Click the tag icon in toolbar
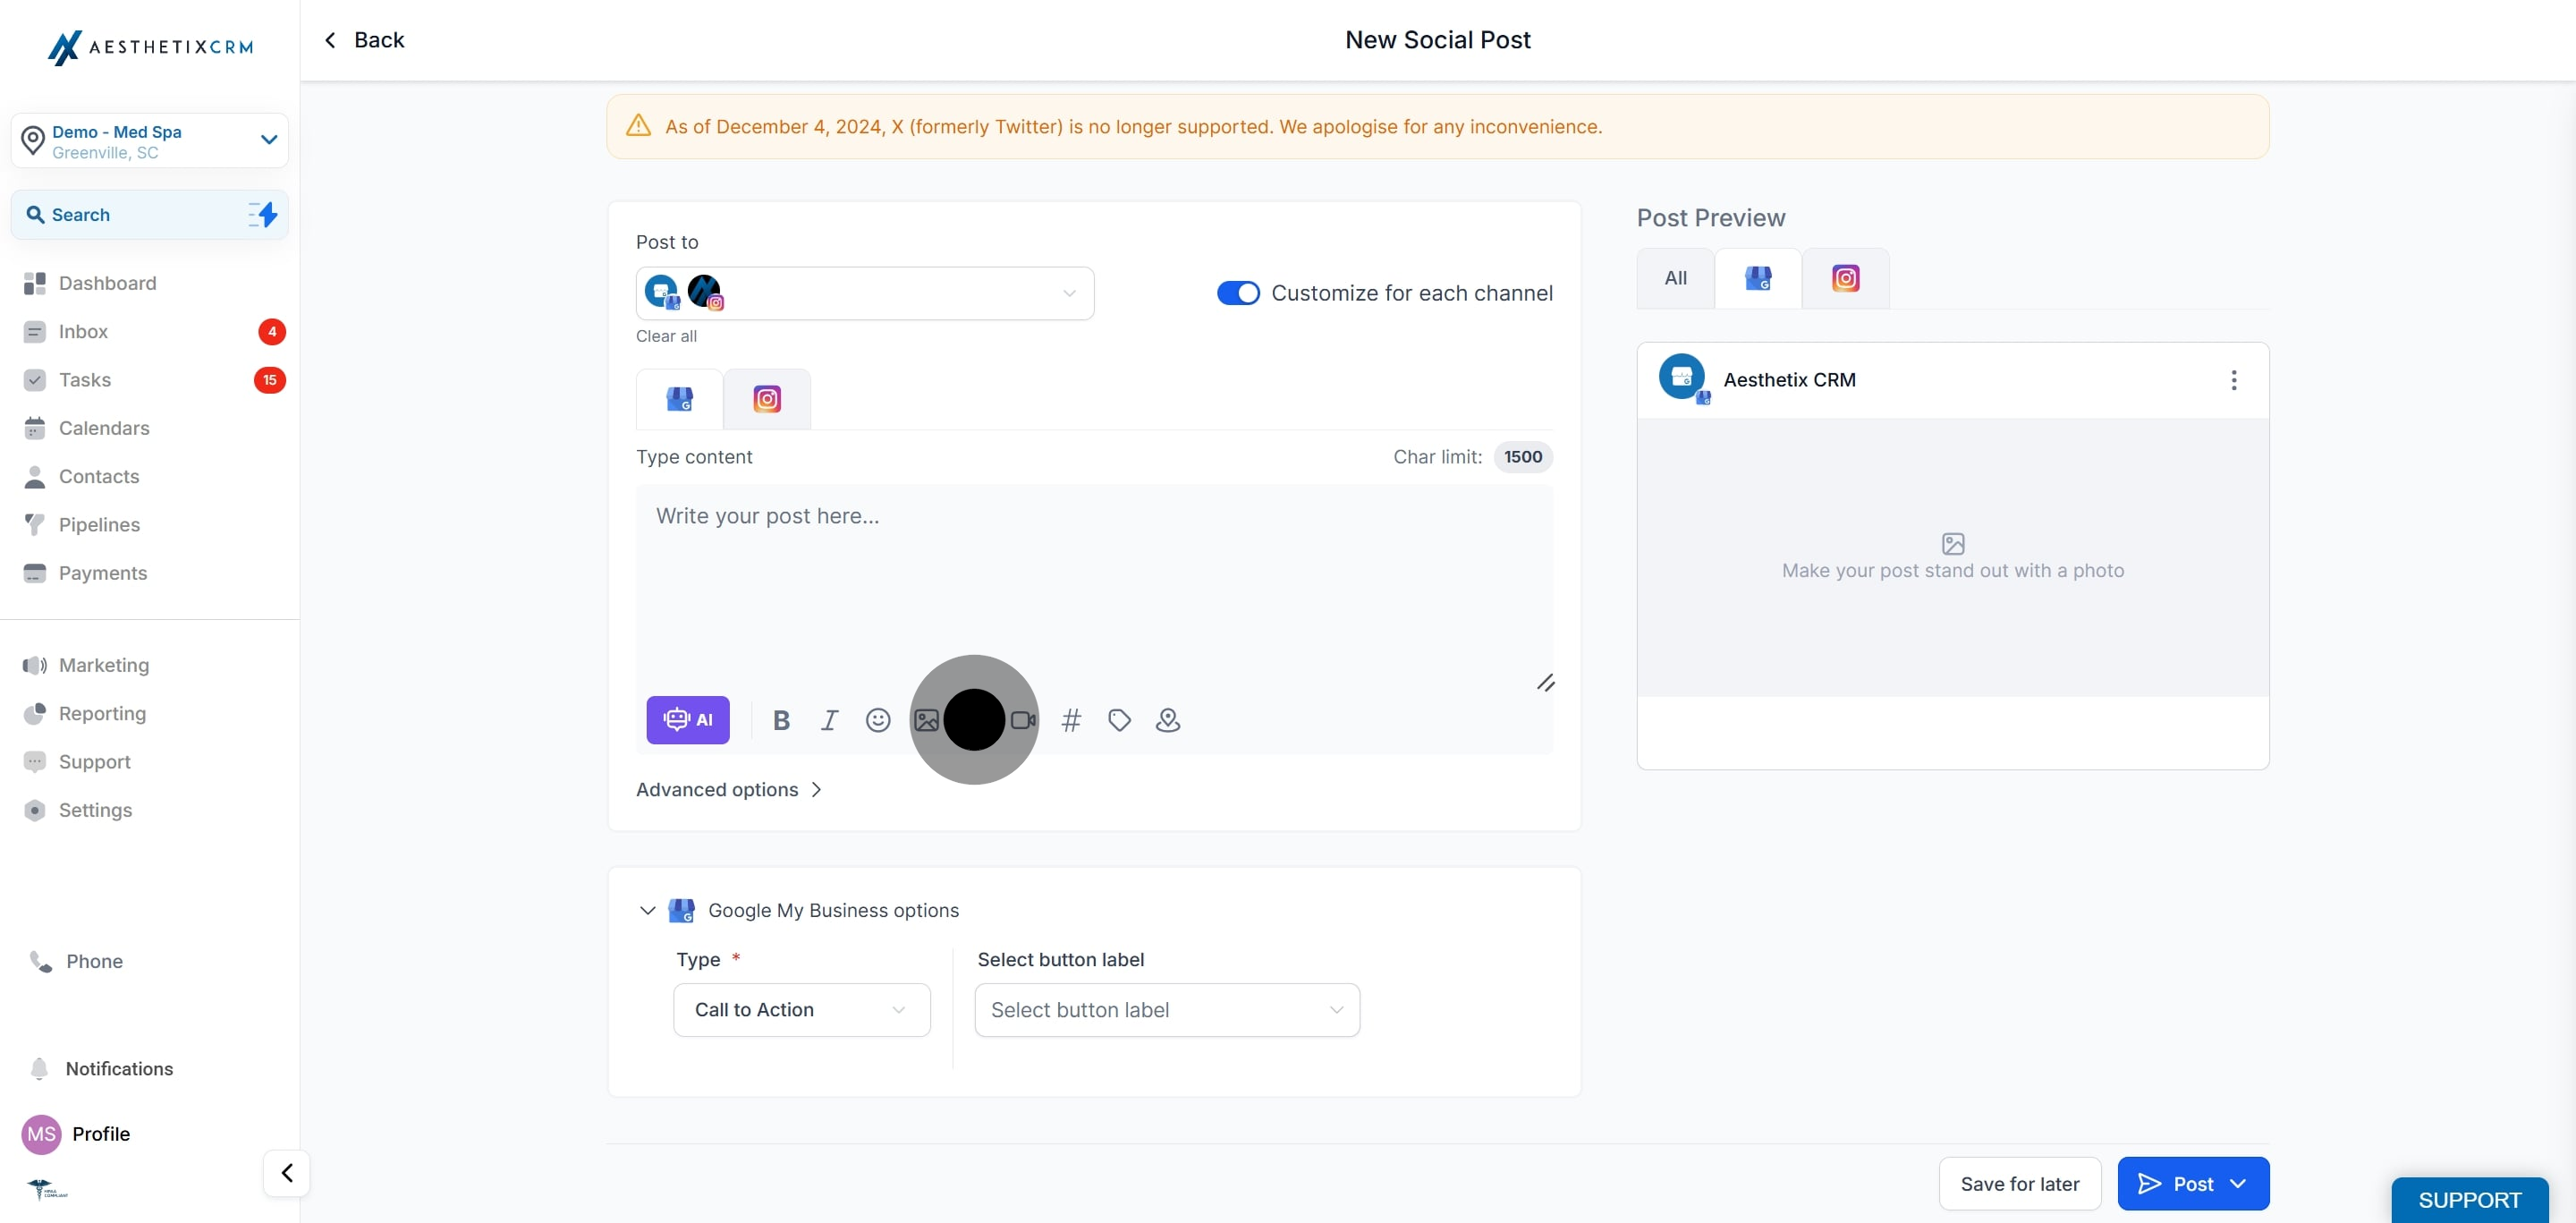Screen dimensions: 2576x1223 (x=1119, y=720)
